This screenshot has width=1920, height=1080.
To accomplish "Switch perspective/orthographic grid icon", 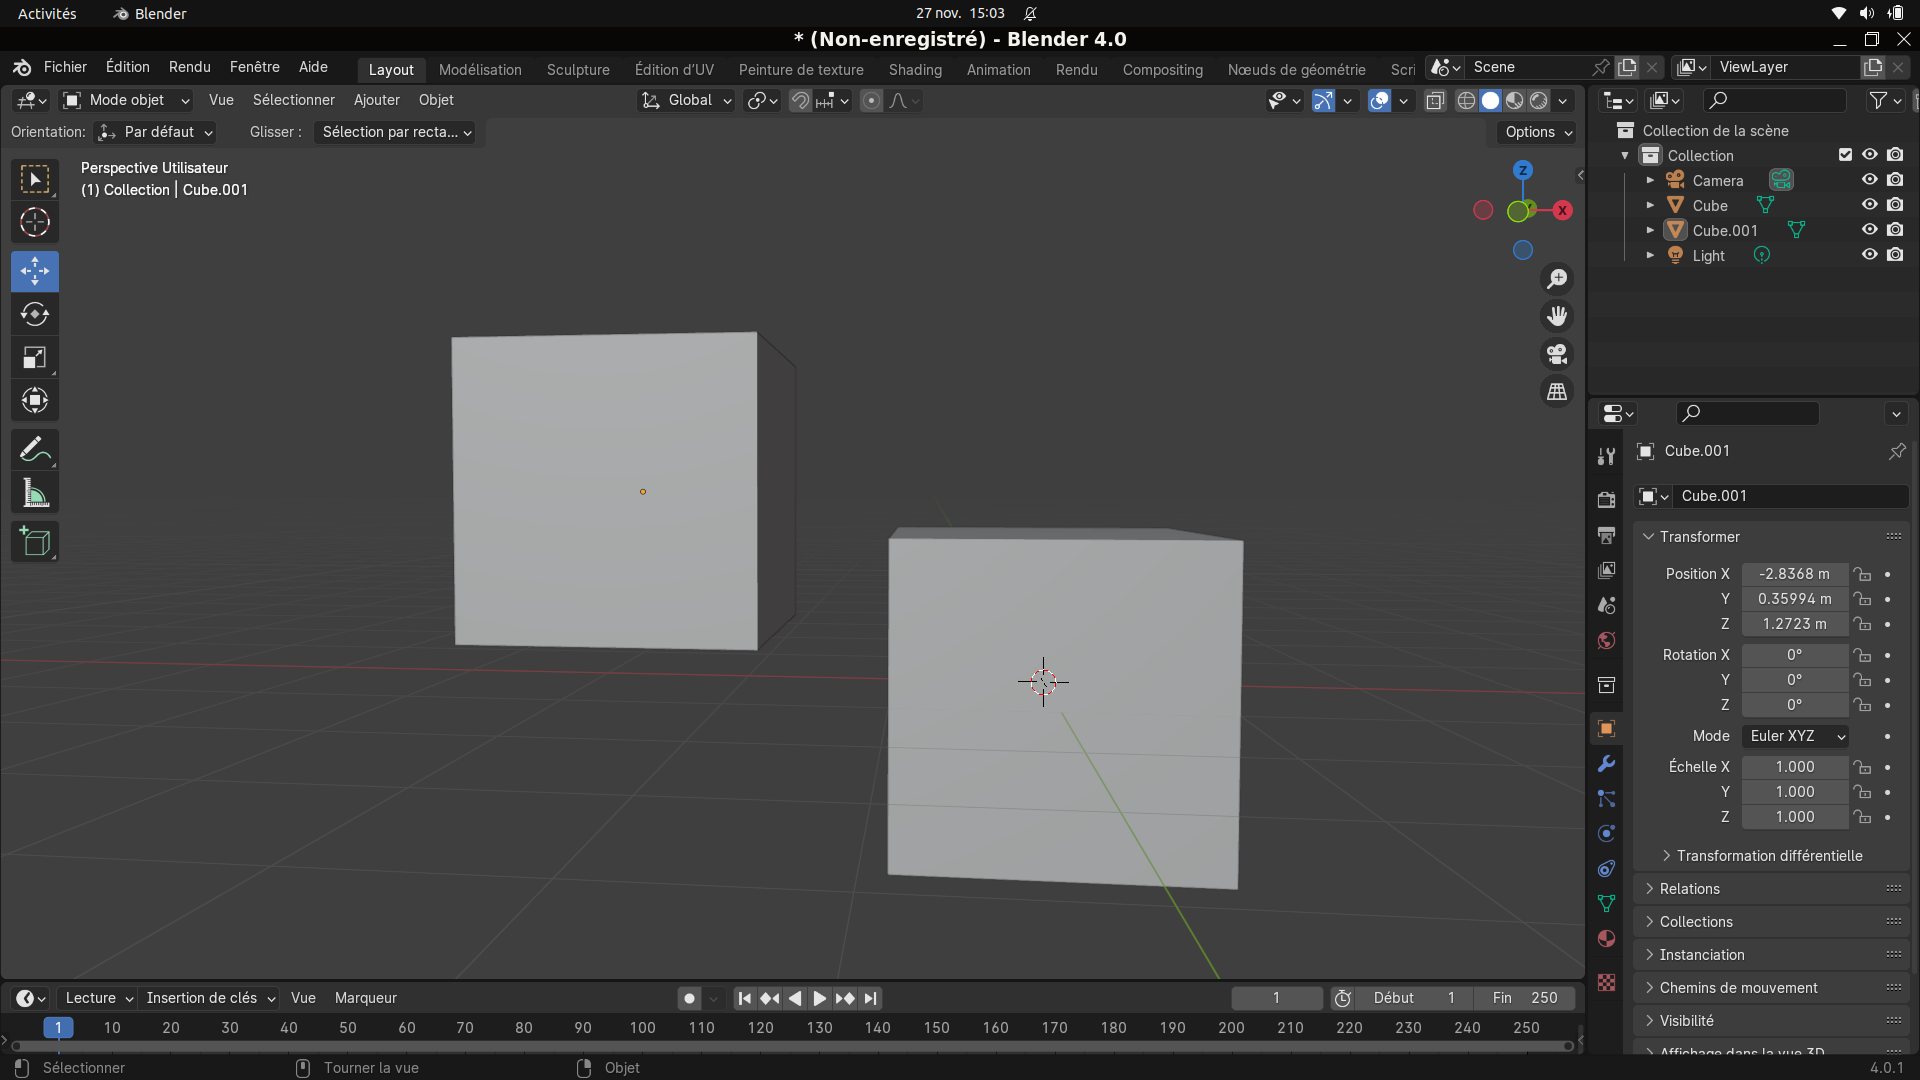I will click(x=1557, y=393).
